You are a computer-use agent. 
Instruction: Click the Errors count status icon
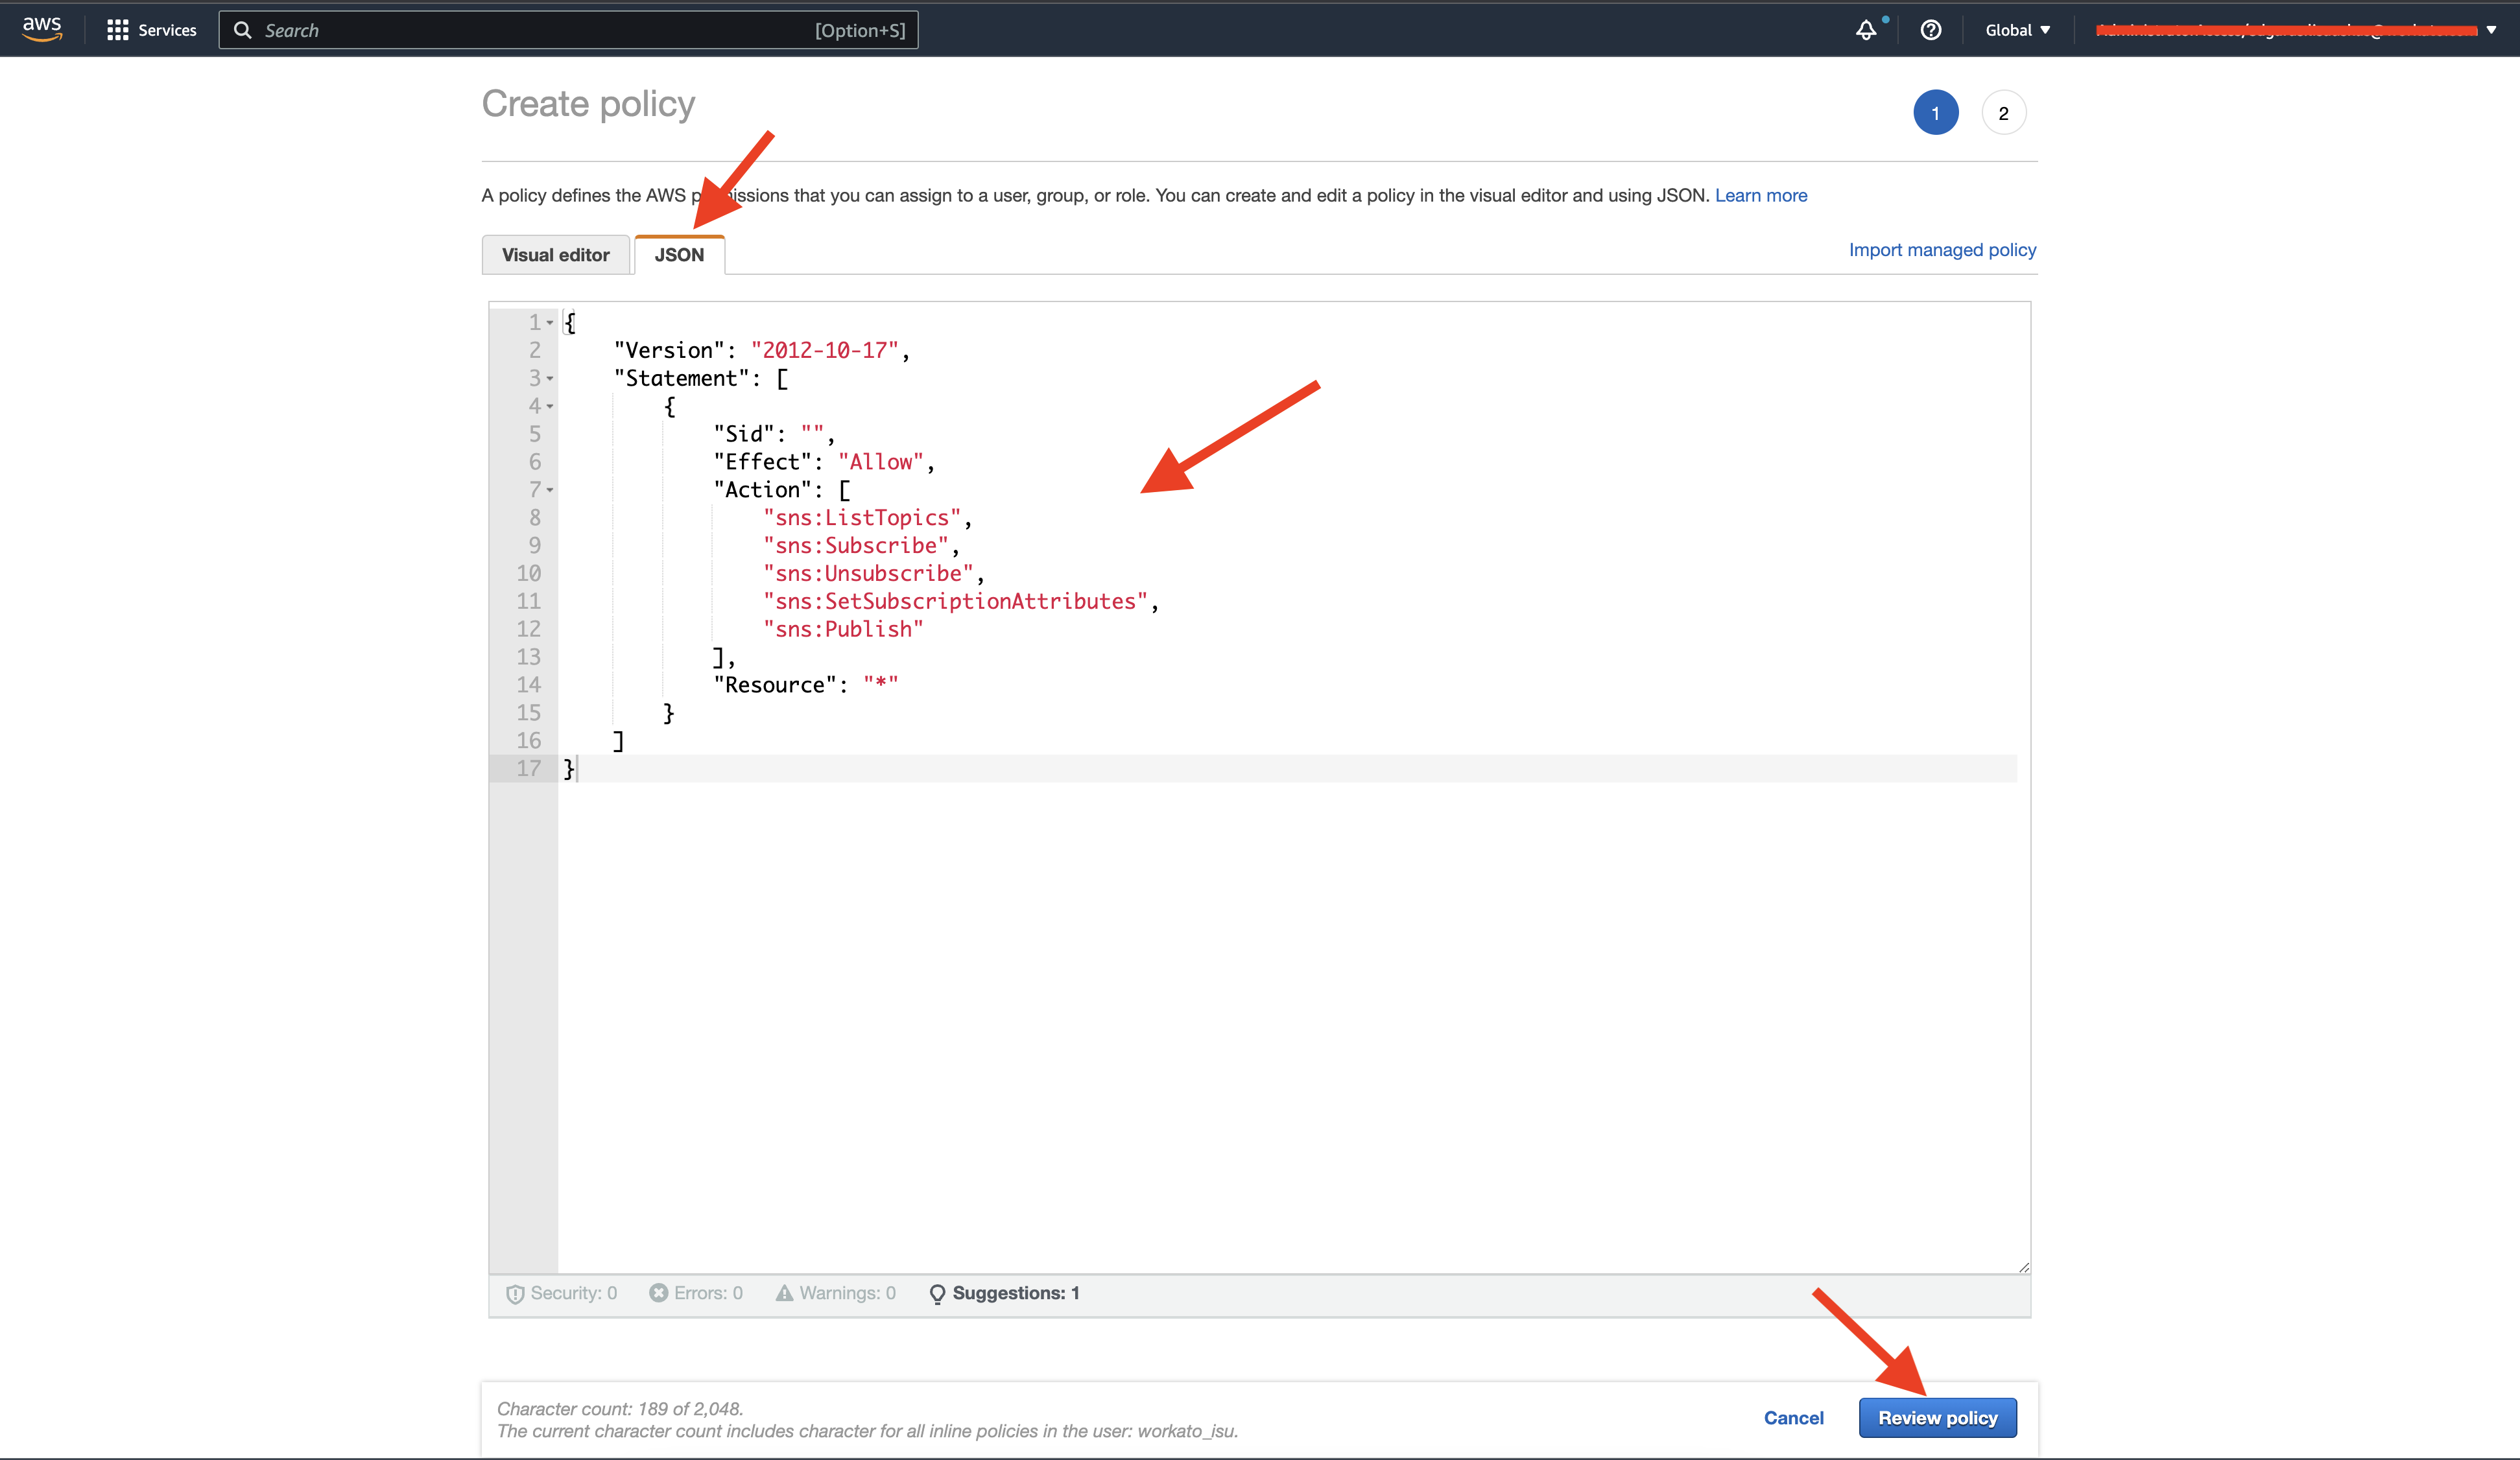[x=658, y=1293]
